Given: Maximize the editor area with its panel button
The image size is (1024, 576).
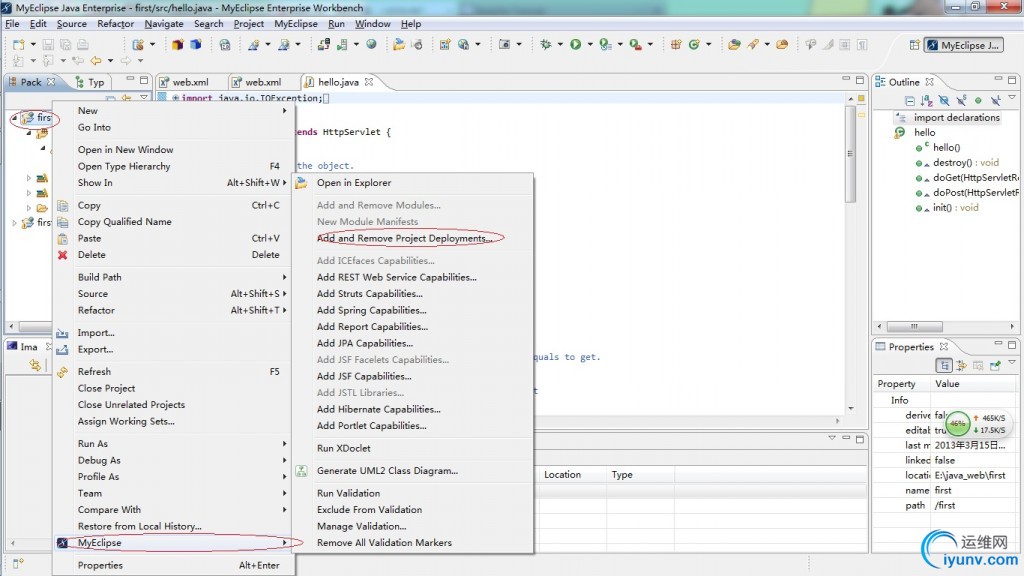Looking at the screenshot, I should coord(859,80).
